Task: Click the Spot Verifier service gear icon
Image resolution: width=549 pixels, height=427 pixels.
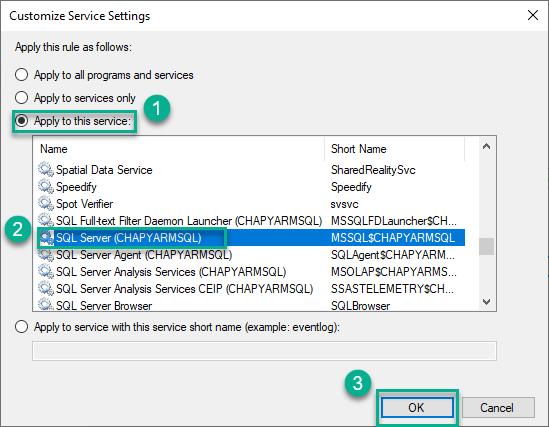Action: [x=46, y=203]
